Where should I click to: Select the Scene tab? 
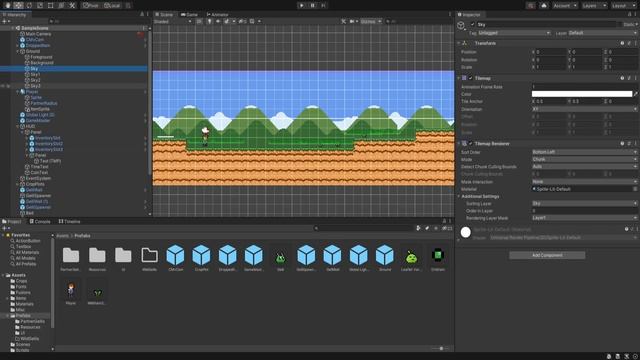pyautogui.click(x=164, y=15)
